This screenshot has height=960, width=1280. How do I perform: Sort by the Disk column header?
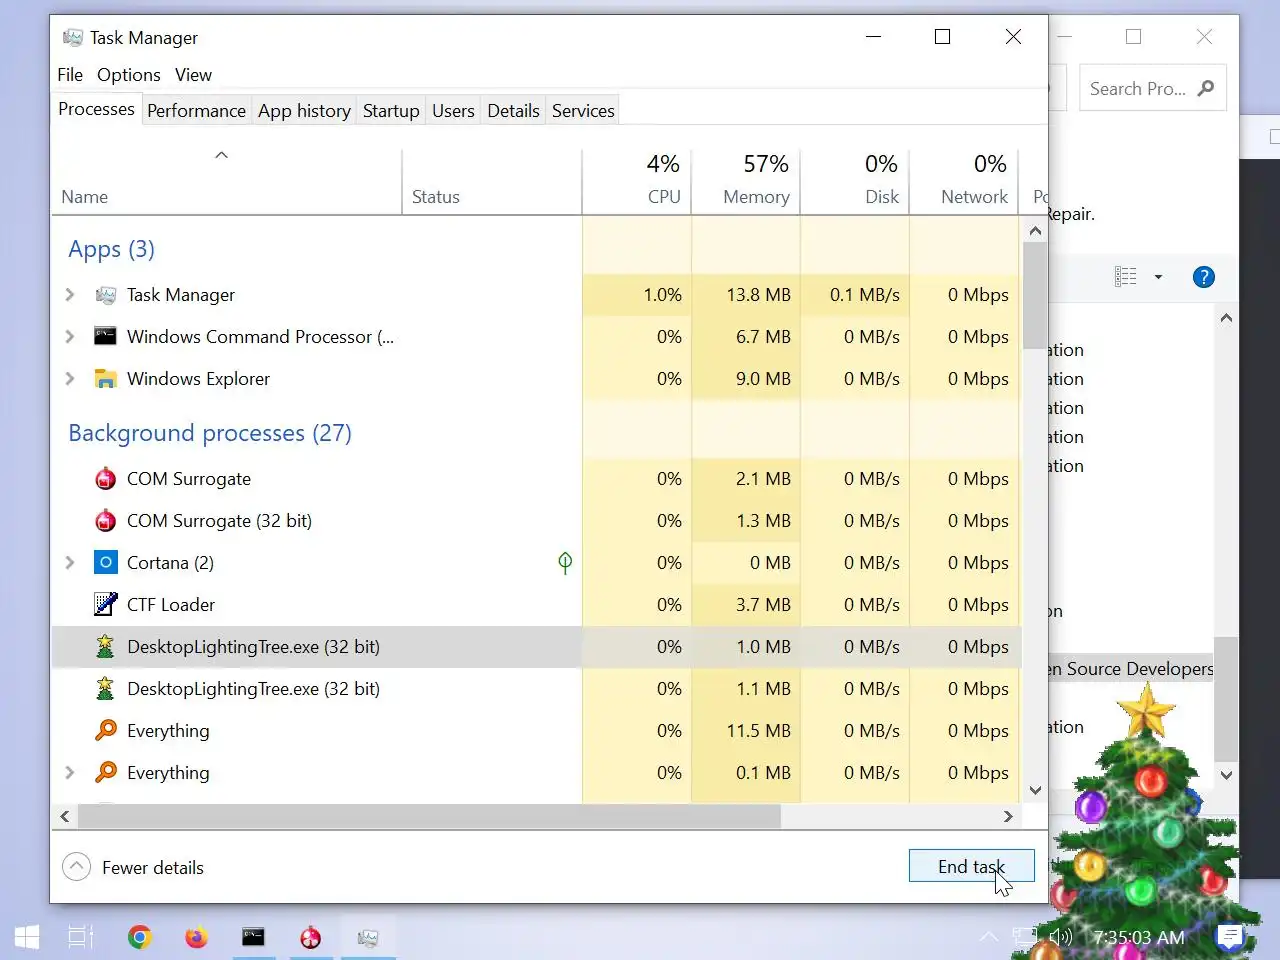[x=855, y=182]
